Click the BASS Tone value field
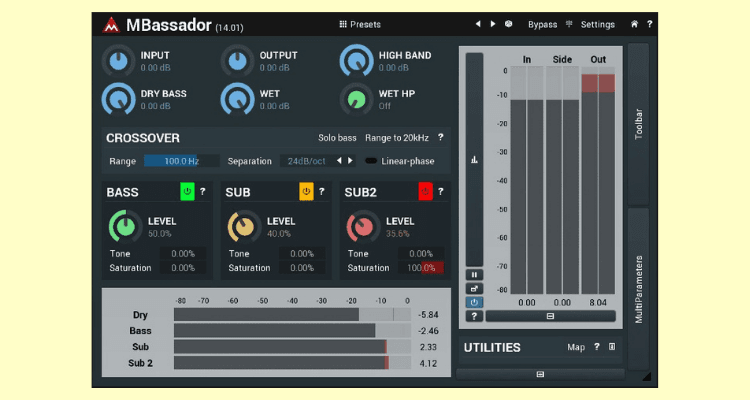Image resolution: width=750 pixels, height=400 pixels. tap(183, 254)
